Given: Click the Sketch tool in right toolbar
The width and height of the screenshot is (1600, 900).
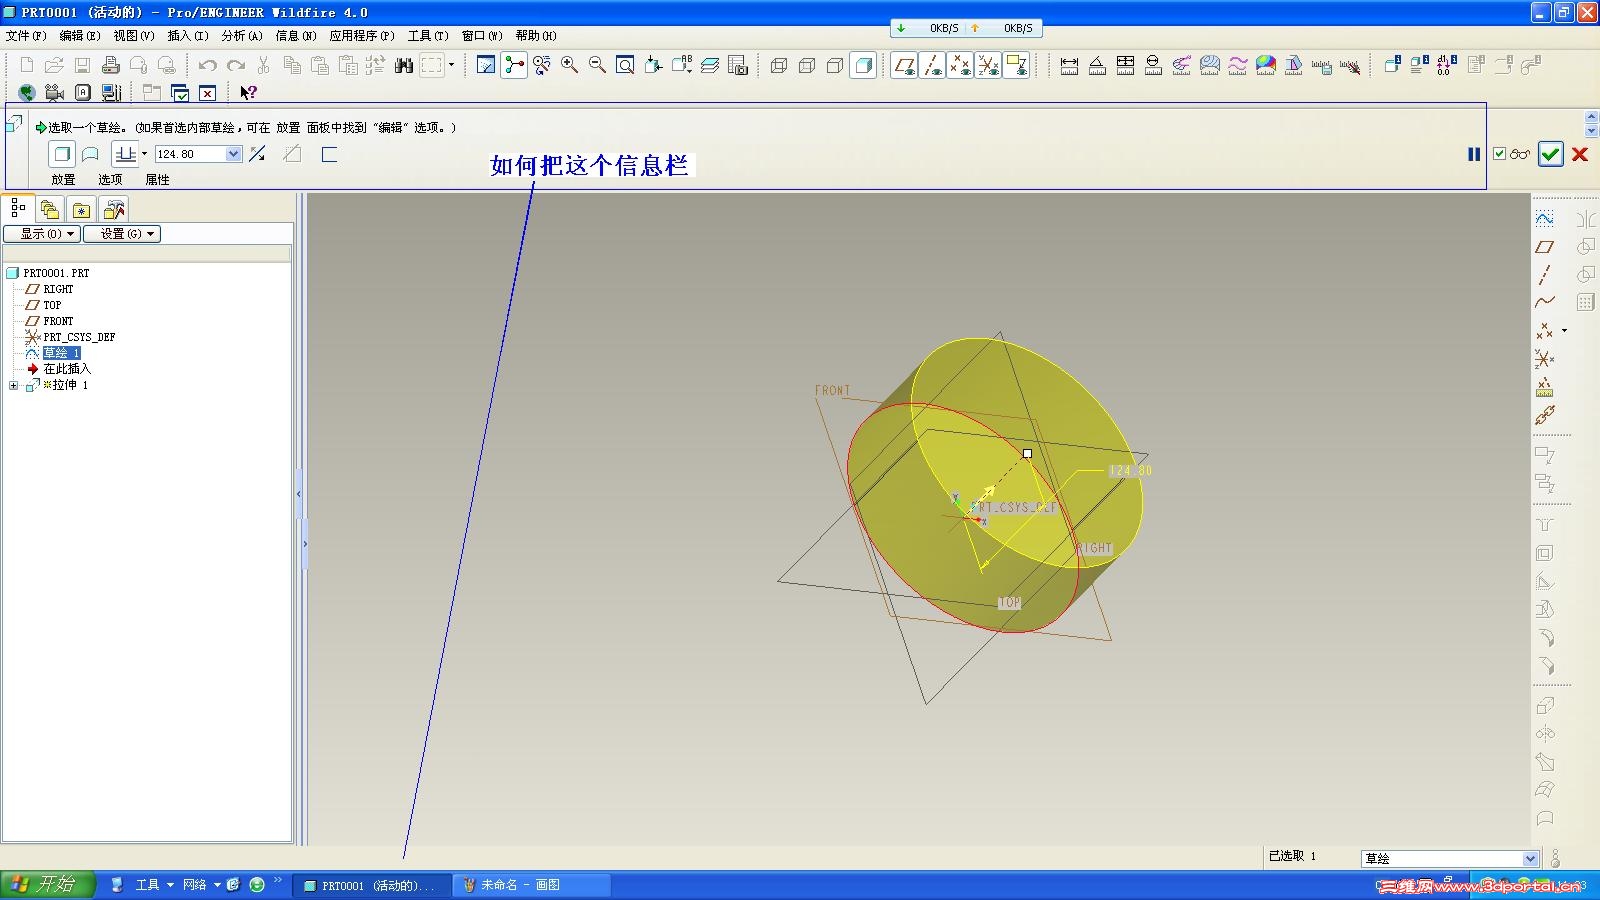Looking at the screenshot, I should [1545, 218].
